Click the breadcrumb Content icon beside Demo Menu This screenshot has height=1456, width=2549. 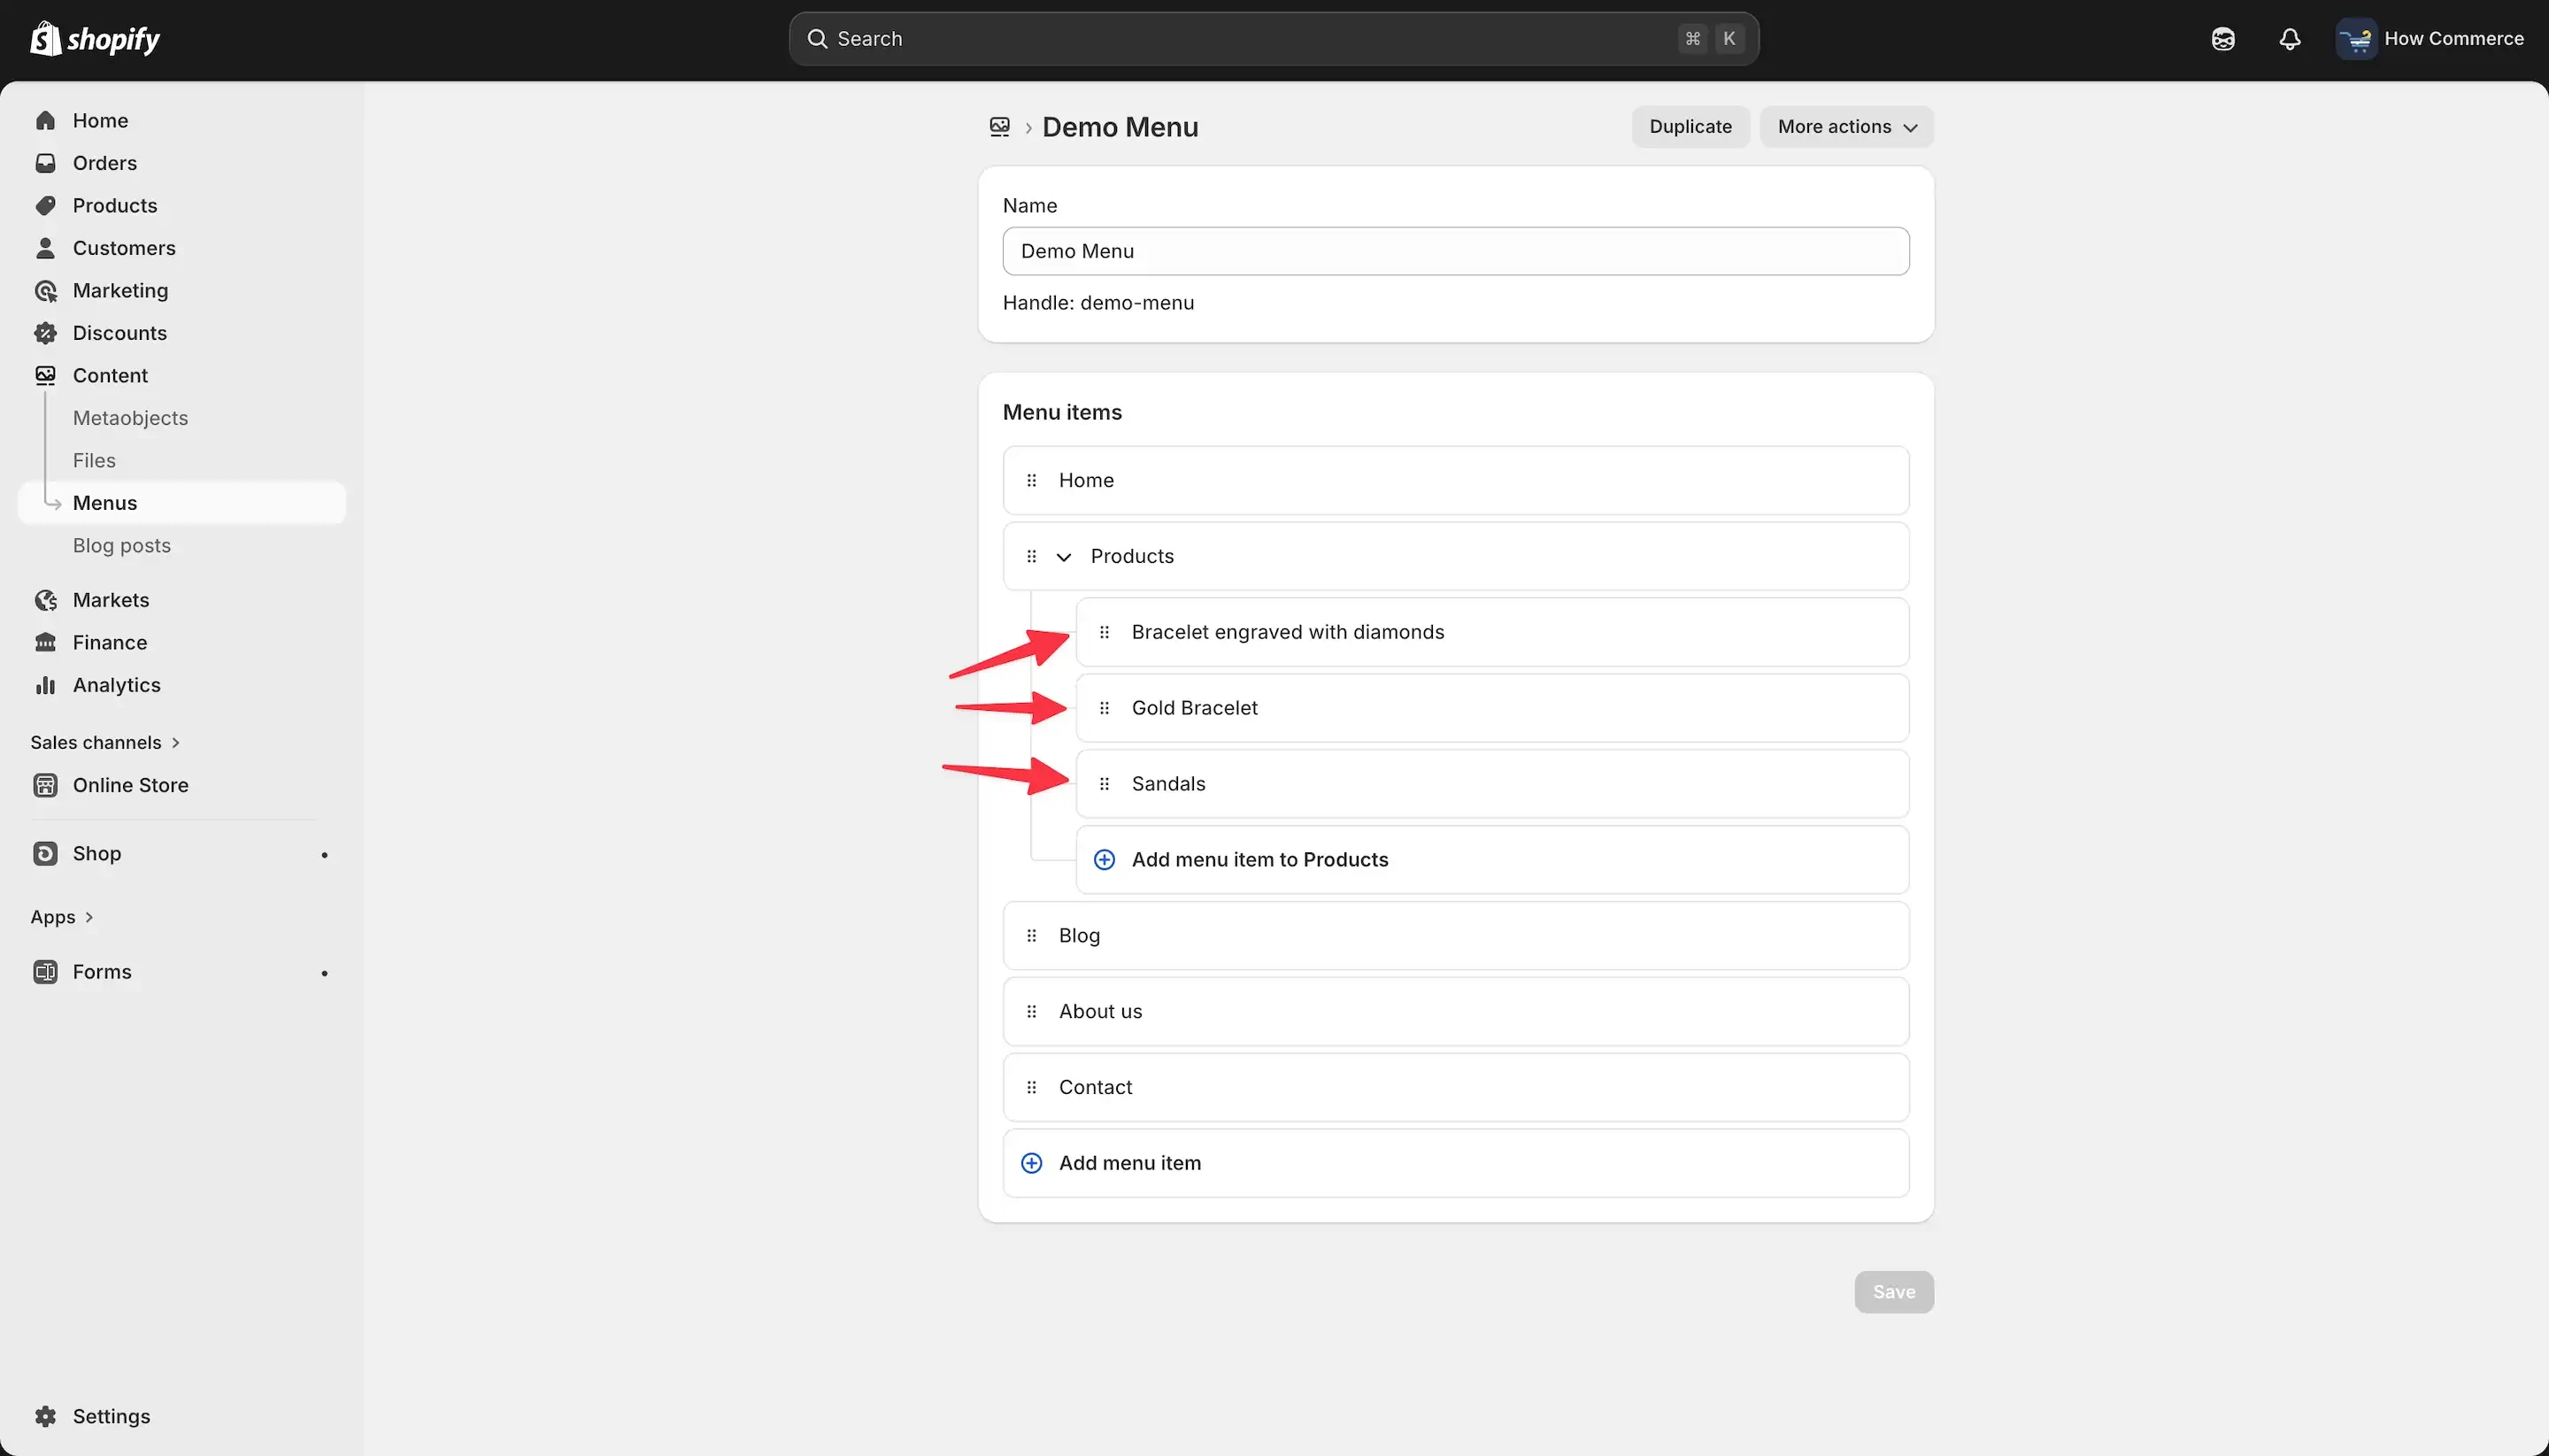[x=999, y=127]
